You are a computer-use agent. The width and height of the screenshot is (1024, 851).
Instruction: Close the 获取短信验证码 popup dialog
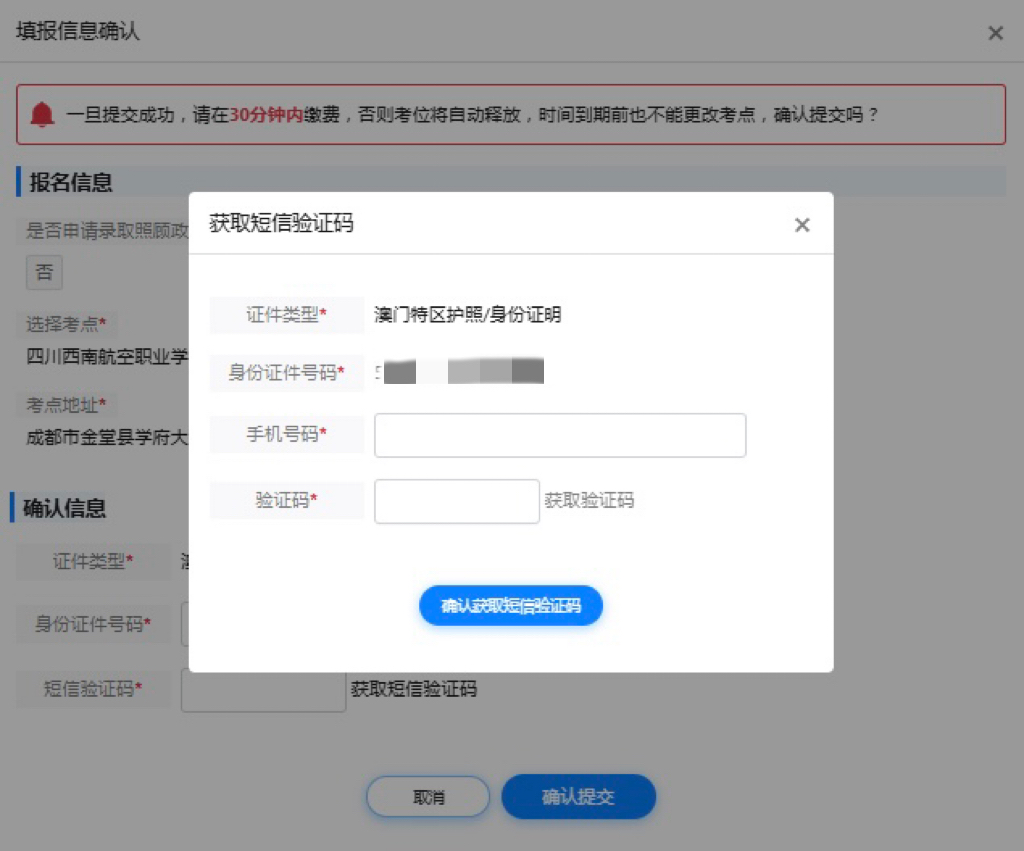[801, 225]
